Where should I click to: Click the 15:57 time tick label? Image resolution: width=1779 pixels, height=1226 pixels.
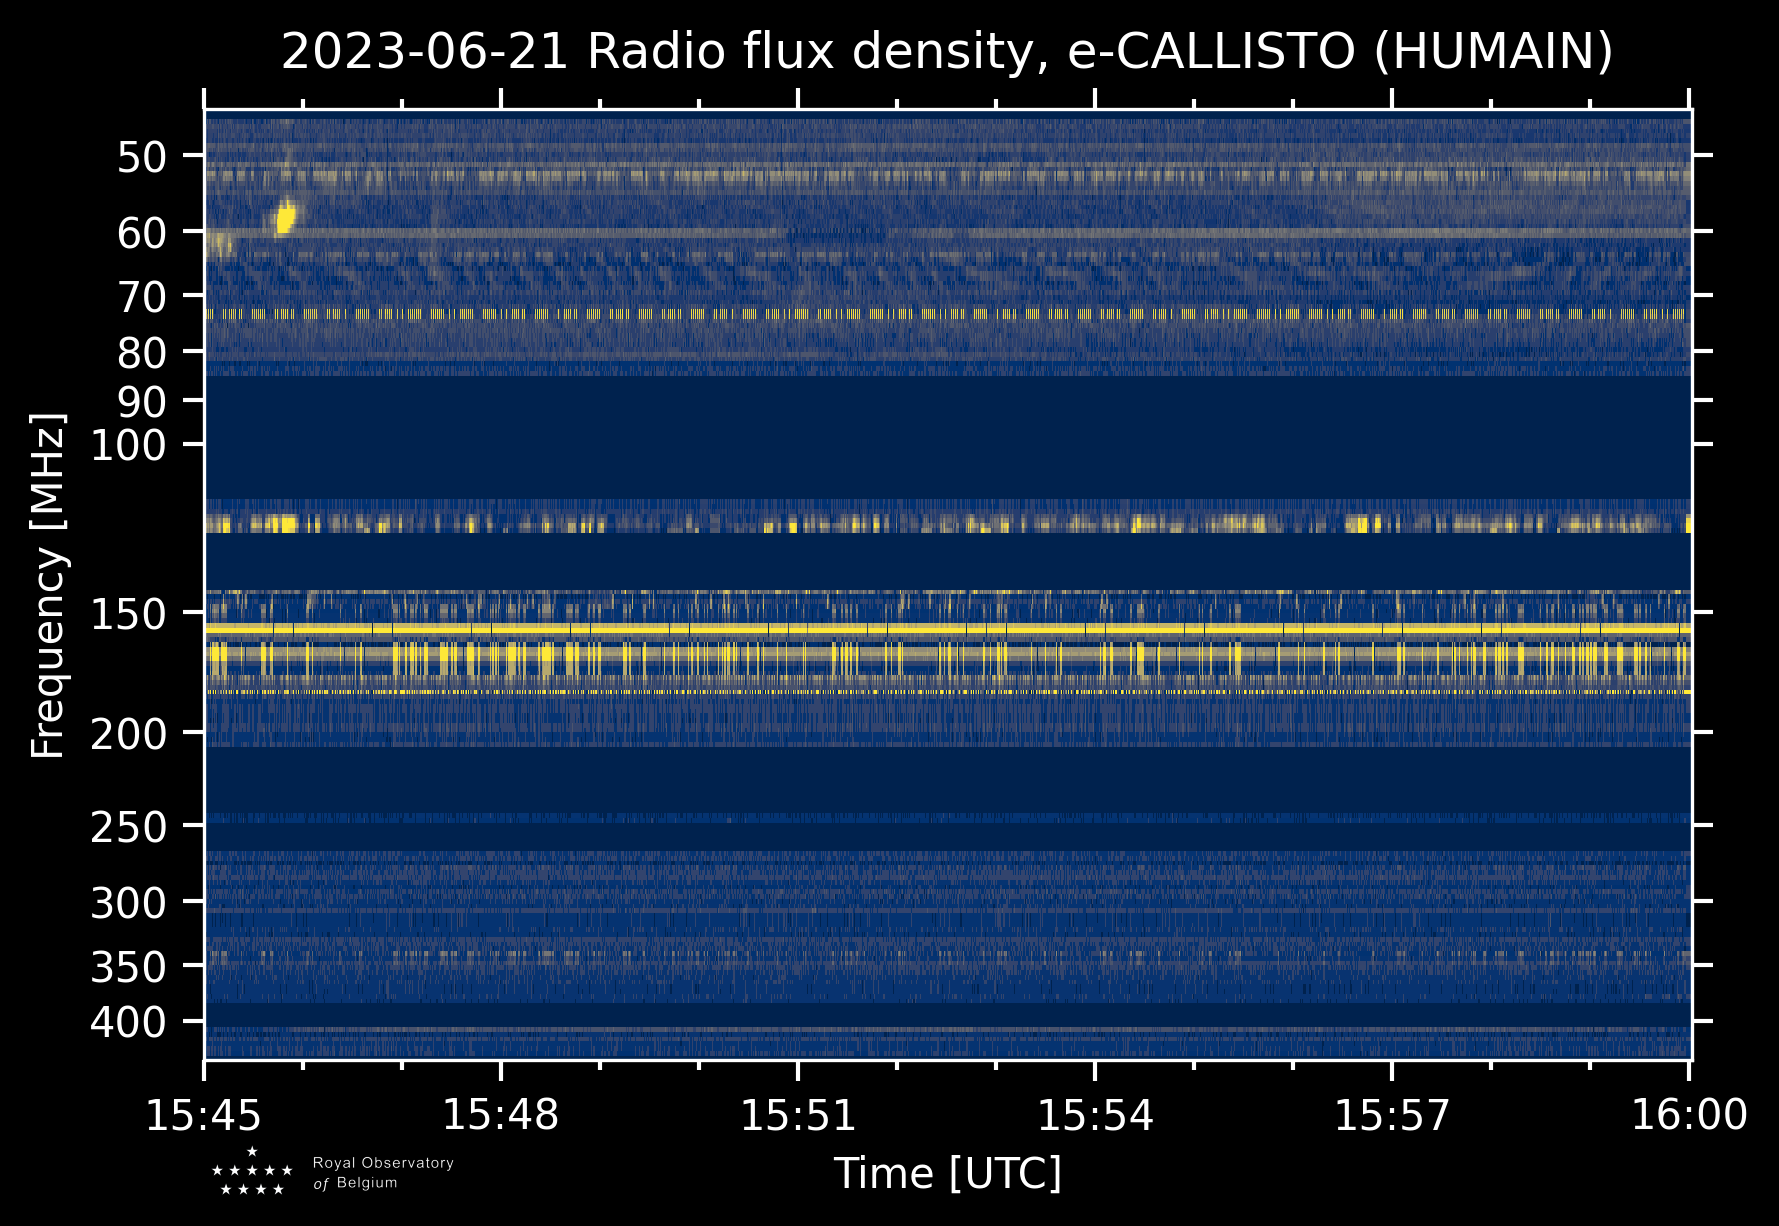[1392, 1115]
